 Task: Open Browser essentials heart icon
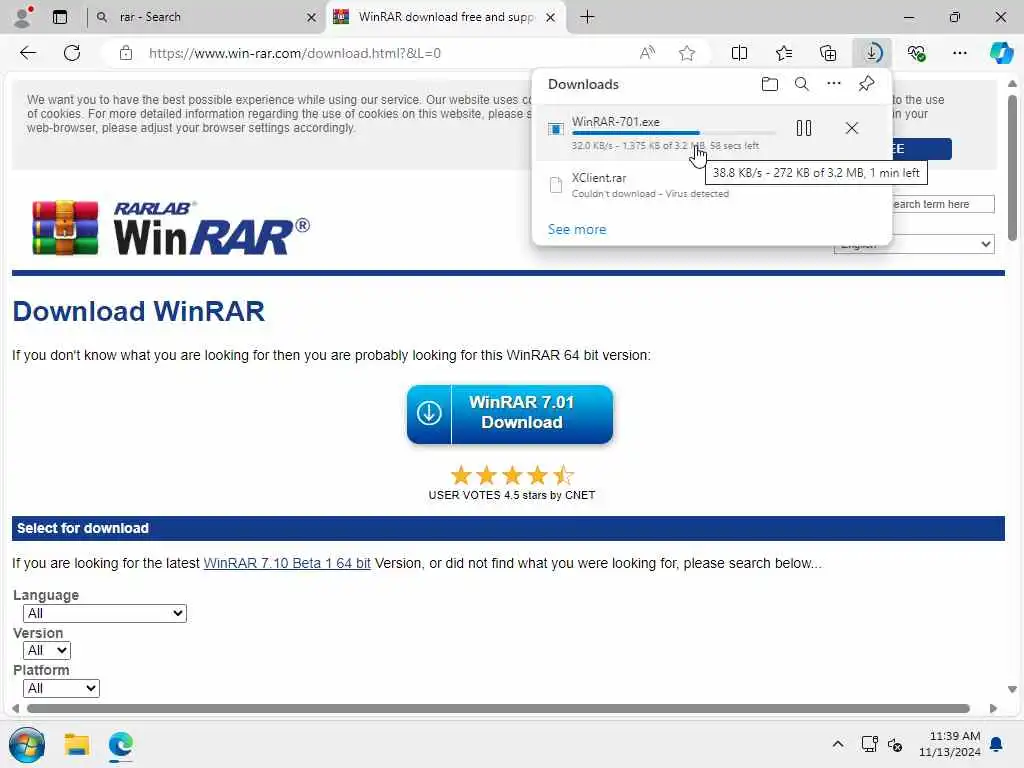916,53
